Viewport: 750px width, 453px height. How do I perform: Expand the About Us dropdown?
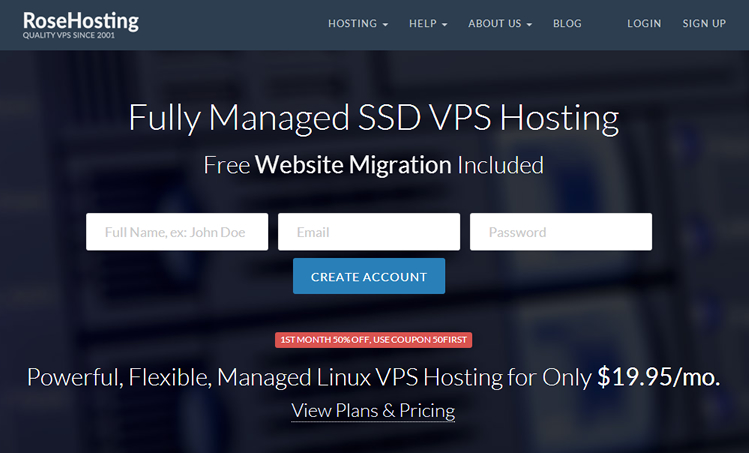pyautogui.click(x=500, y=24)
